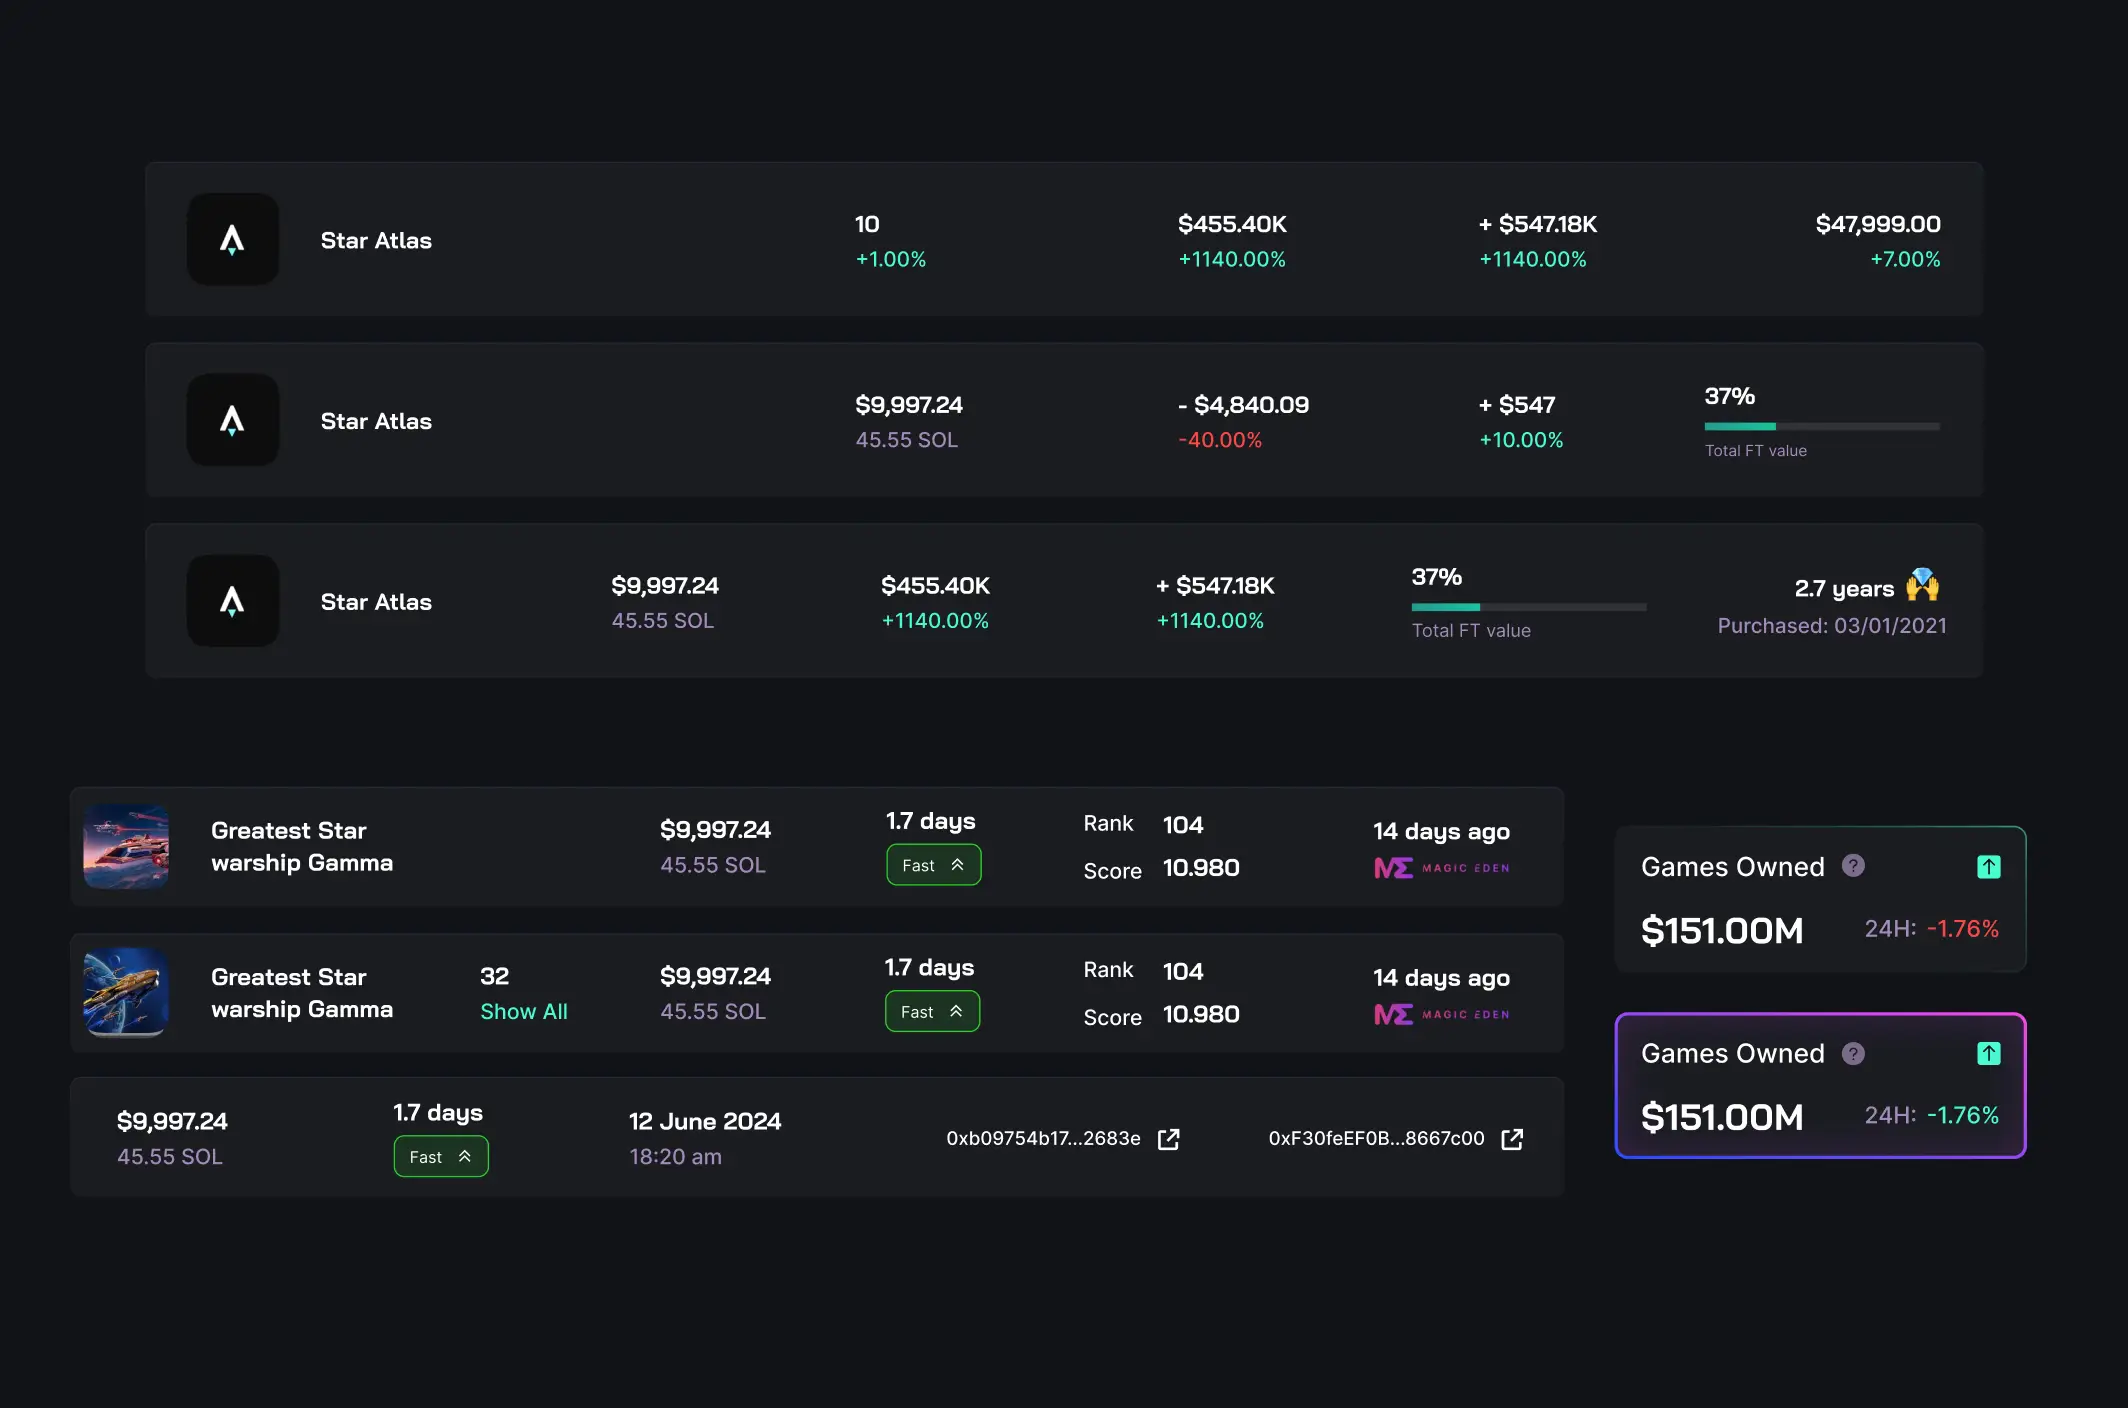The width and height of the screenshot is (2128, 1408).
Task: Expand Fast badge in second warship row
Action: [932, 1011]
